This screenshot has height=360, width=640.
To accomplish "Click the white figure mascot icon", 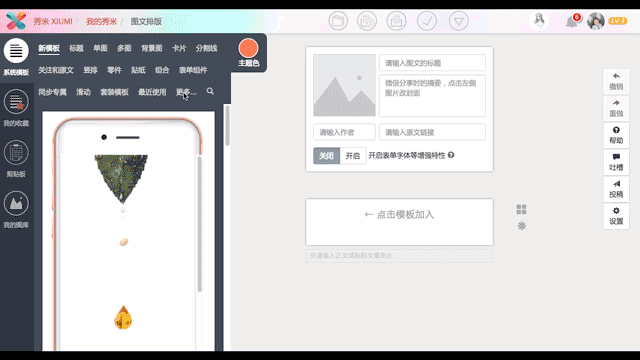I will click(x=539, y=20).
